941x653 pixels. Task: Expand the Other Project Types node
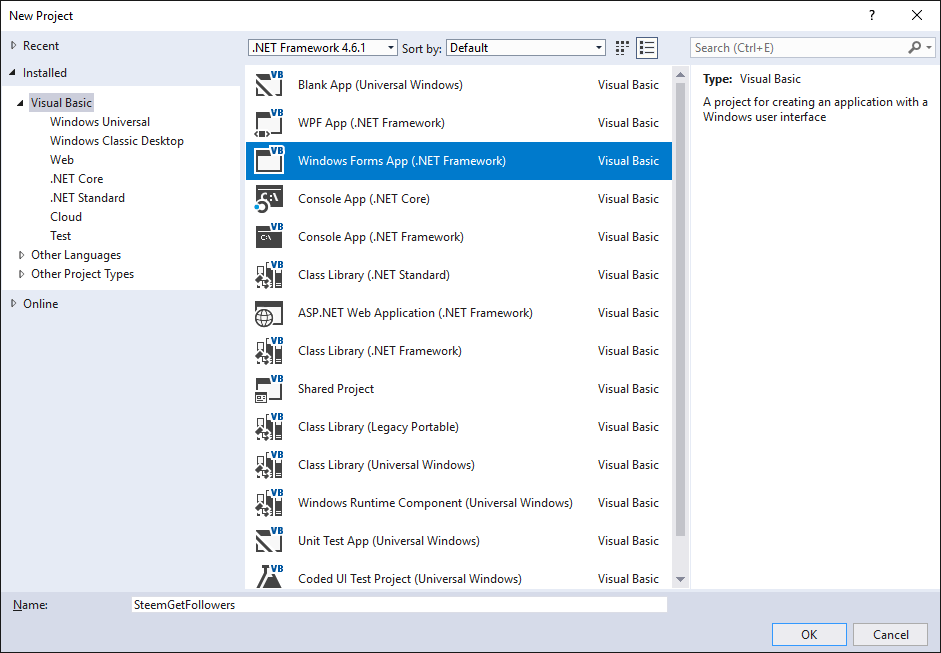point(22,274)
